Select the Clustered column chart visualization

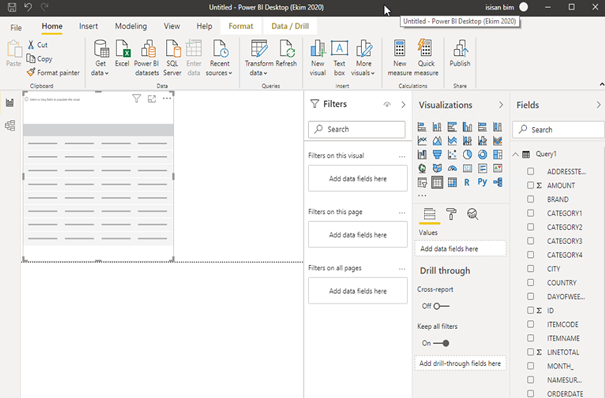point(467,126)
